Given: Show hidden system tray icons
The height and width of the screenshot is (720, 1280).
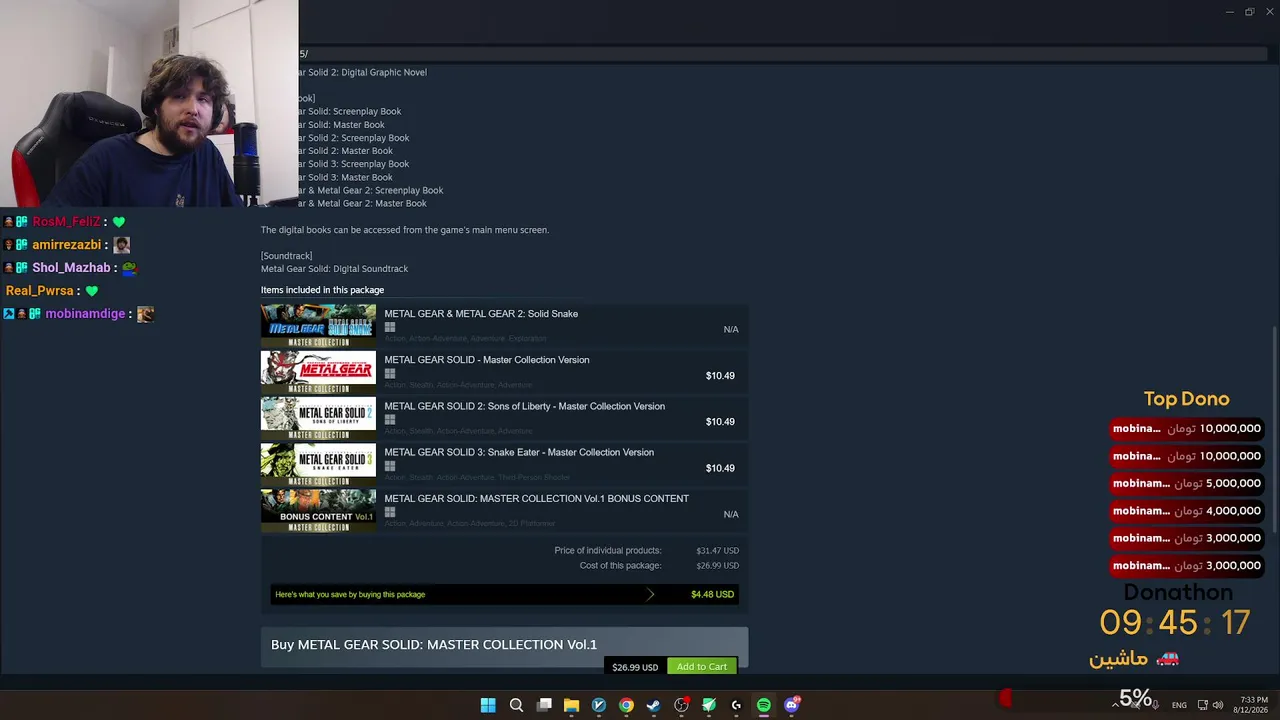Looking at the screenshot, I should click(x=1115, y=705).
